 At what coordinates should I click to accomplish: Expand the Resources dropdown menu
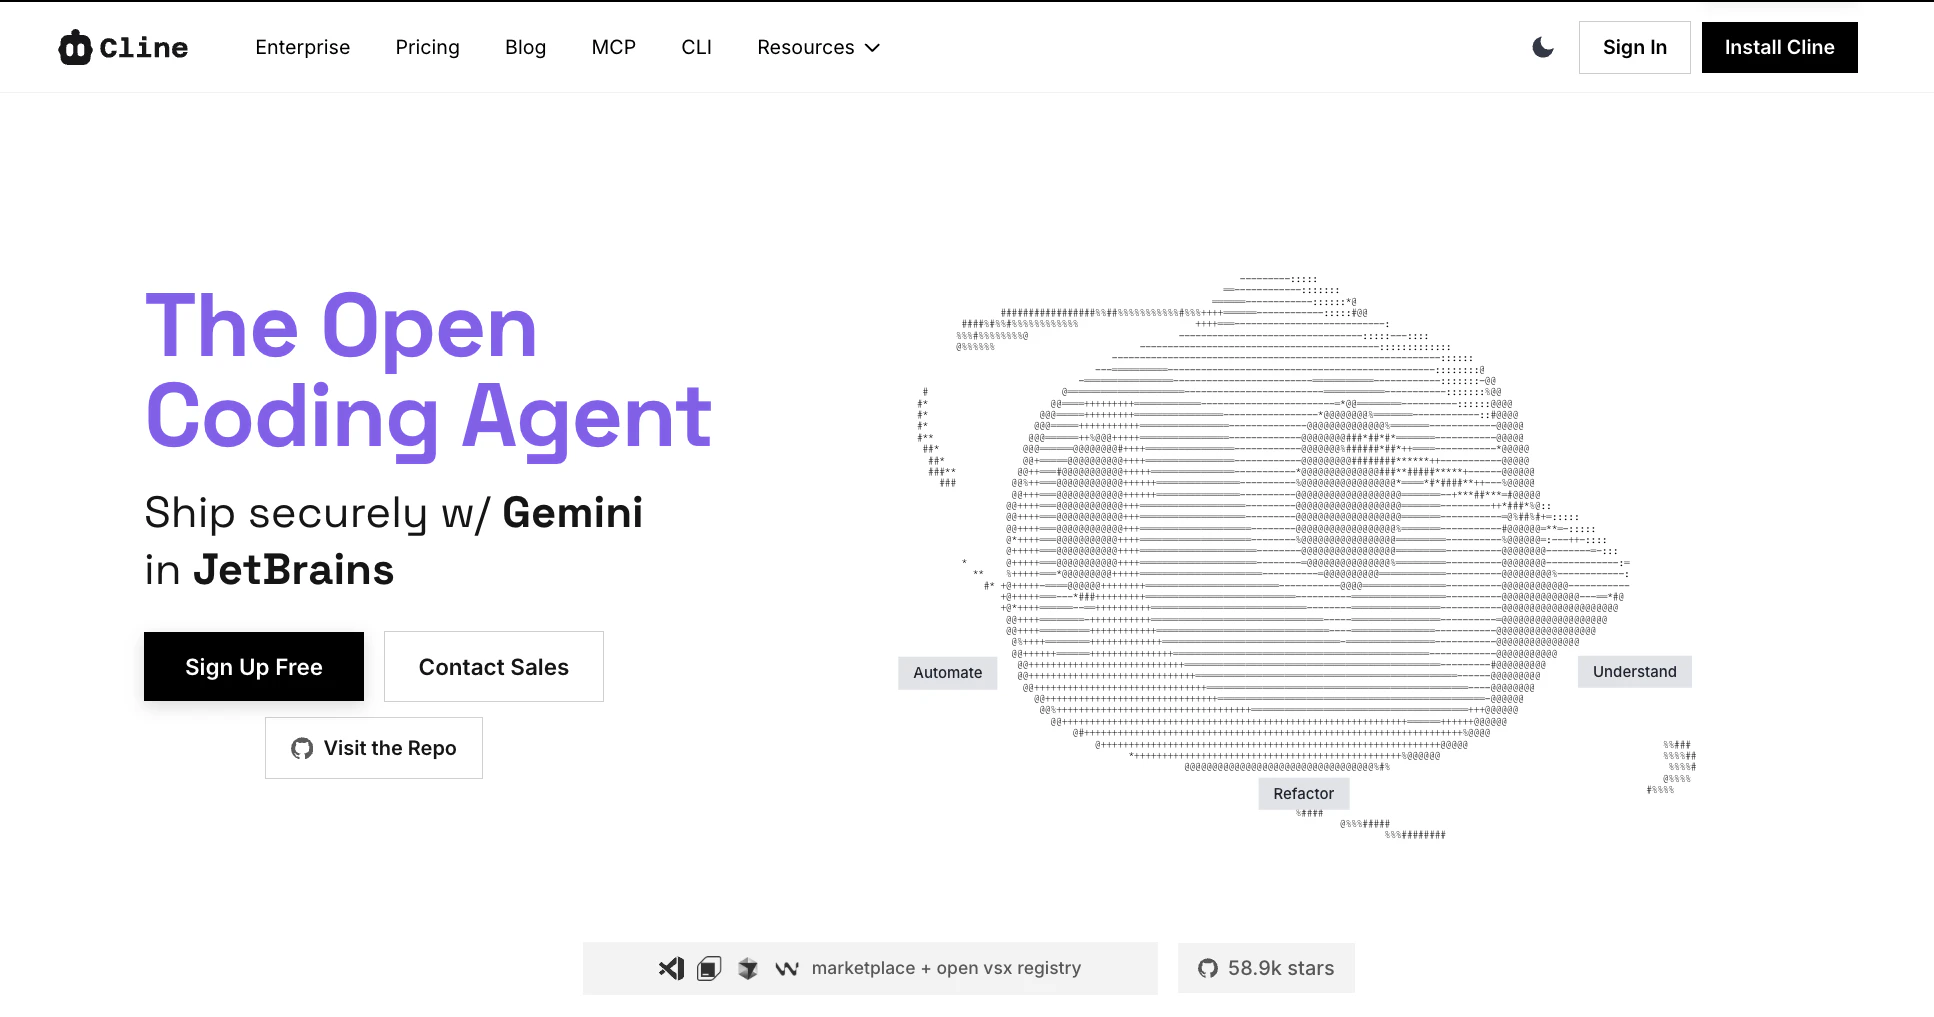(x=818, y=47)
